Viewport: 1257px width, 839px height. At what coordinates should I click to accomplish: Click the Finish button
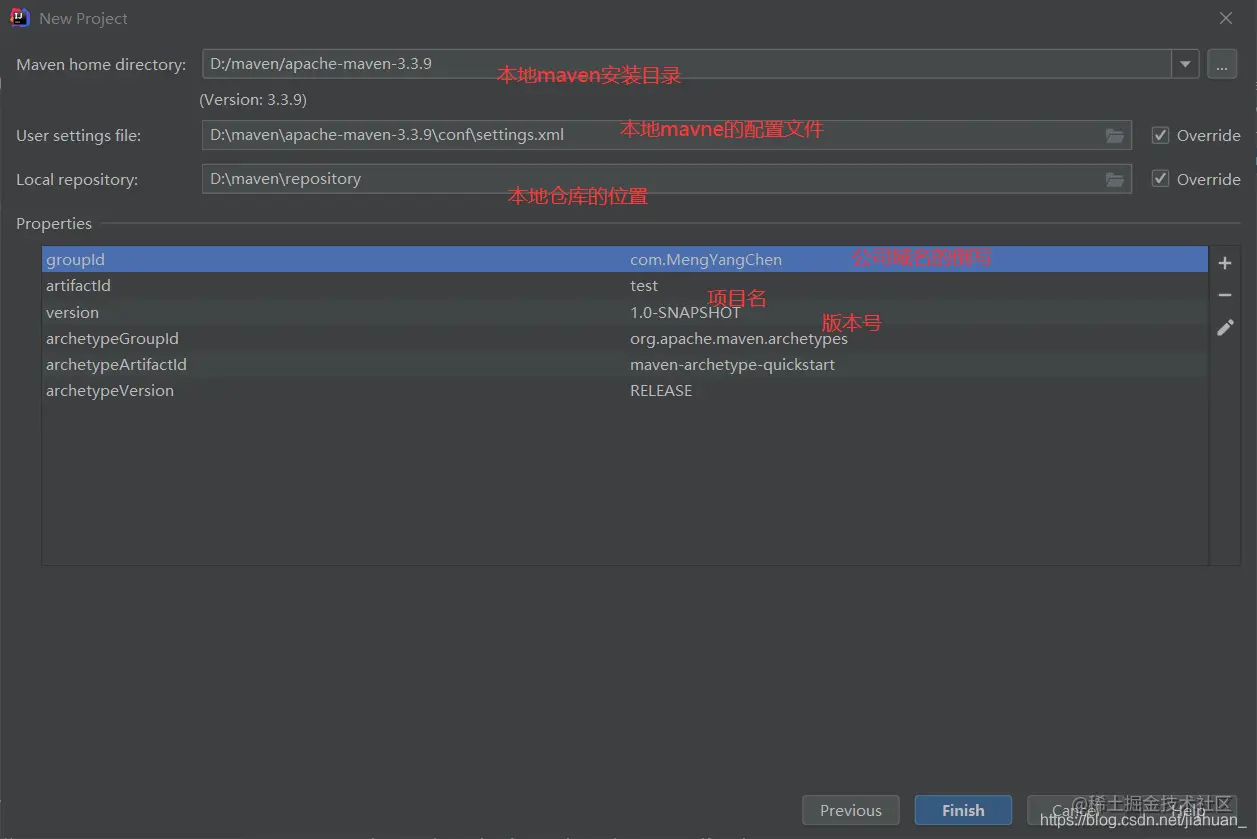963,810
